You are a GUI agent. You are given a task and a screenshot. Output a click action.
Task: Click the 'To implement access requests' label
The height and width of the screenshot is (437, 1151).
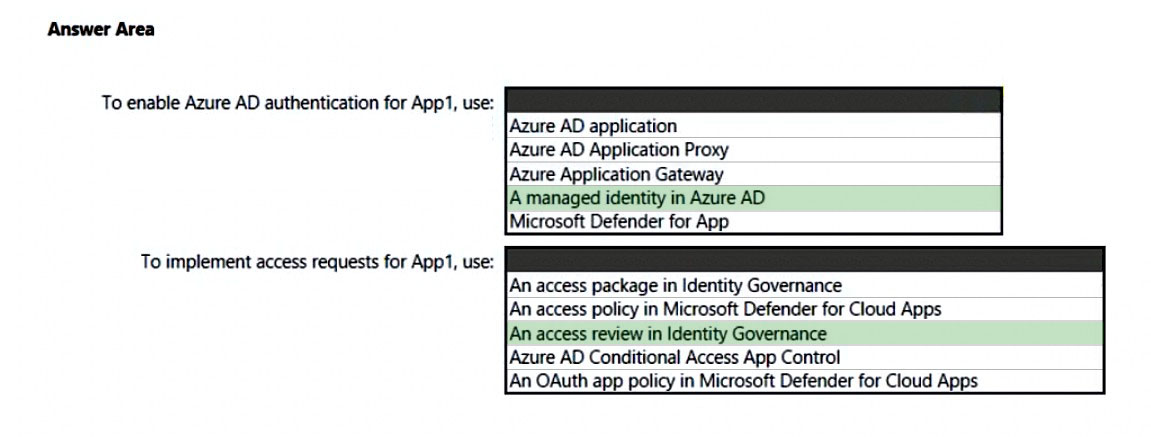(317, 261)
